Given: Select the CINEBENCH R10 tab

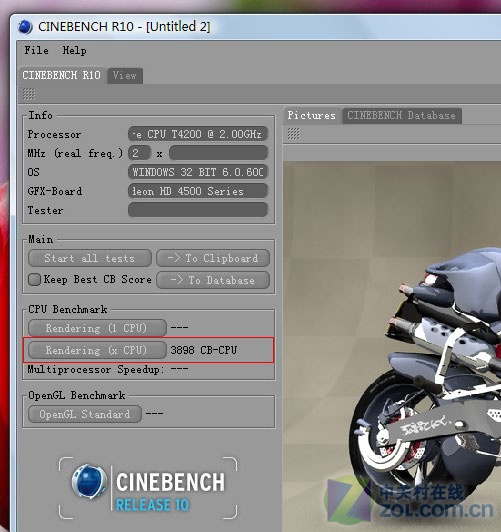Looking at the screenshot, I should [62, 75].
